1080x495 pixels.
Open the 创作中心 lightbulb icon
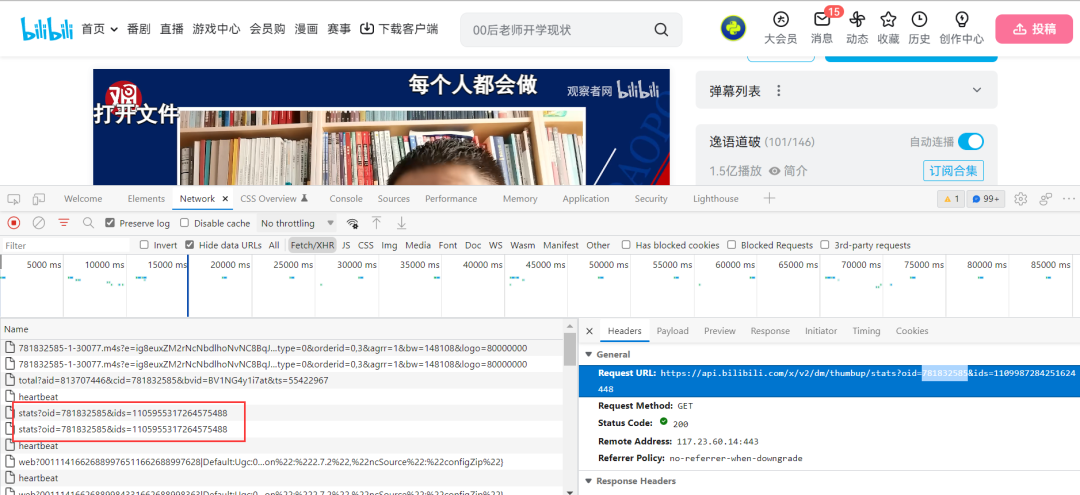(962, 19)
